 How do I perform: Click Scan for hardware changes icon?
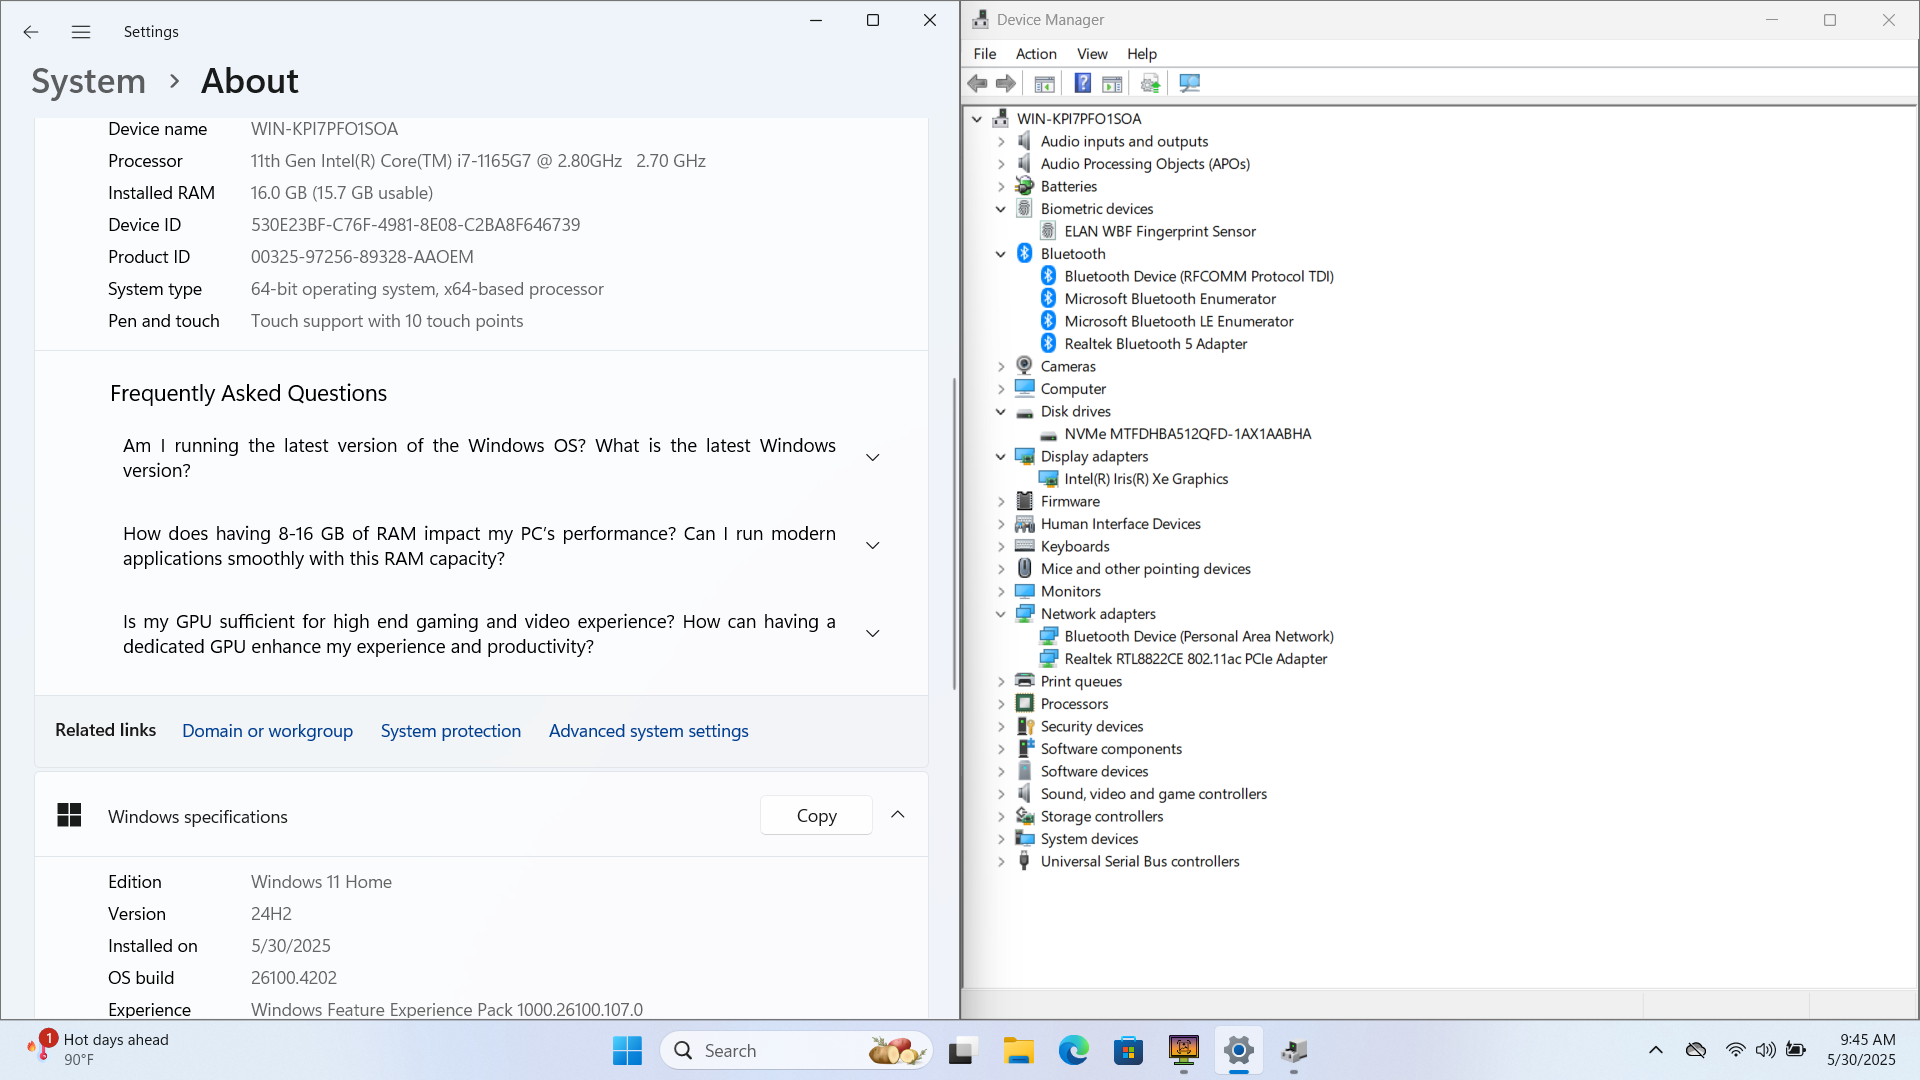click(1189, 84)
